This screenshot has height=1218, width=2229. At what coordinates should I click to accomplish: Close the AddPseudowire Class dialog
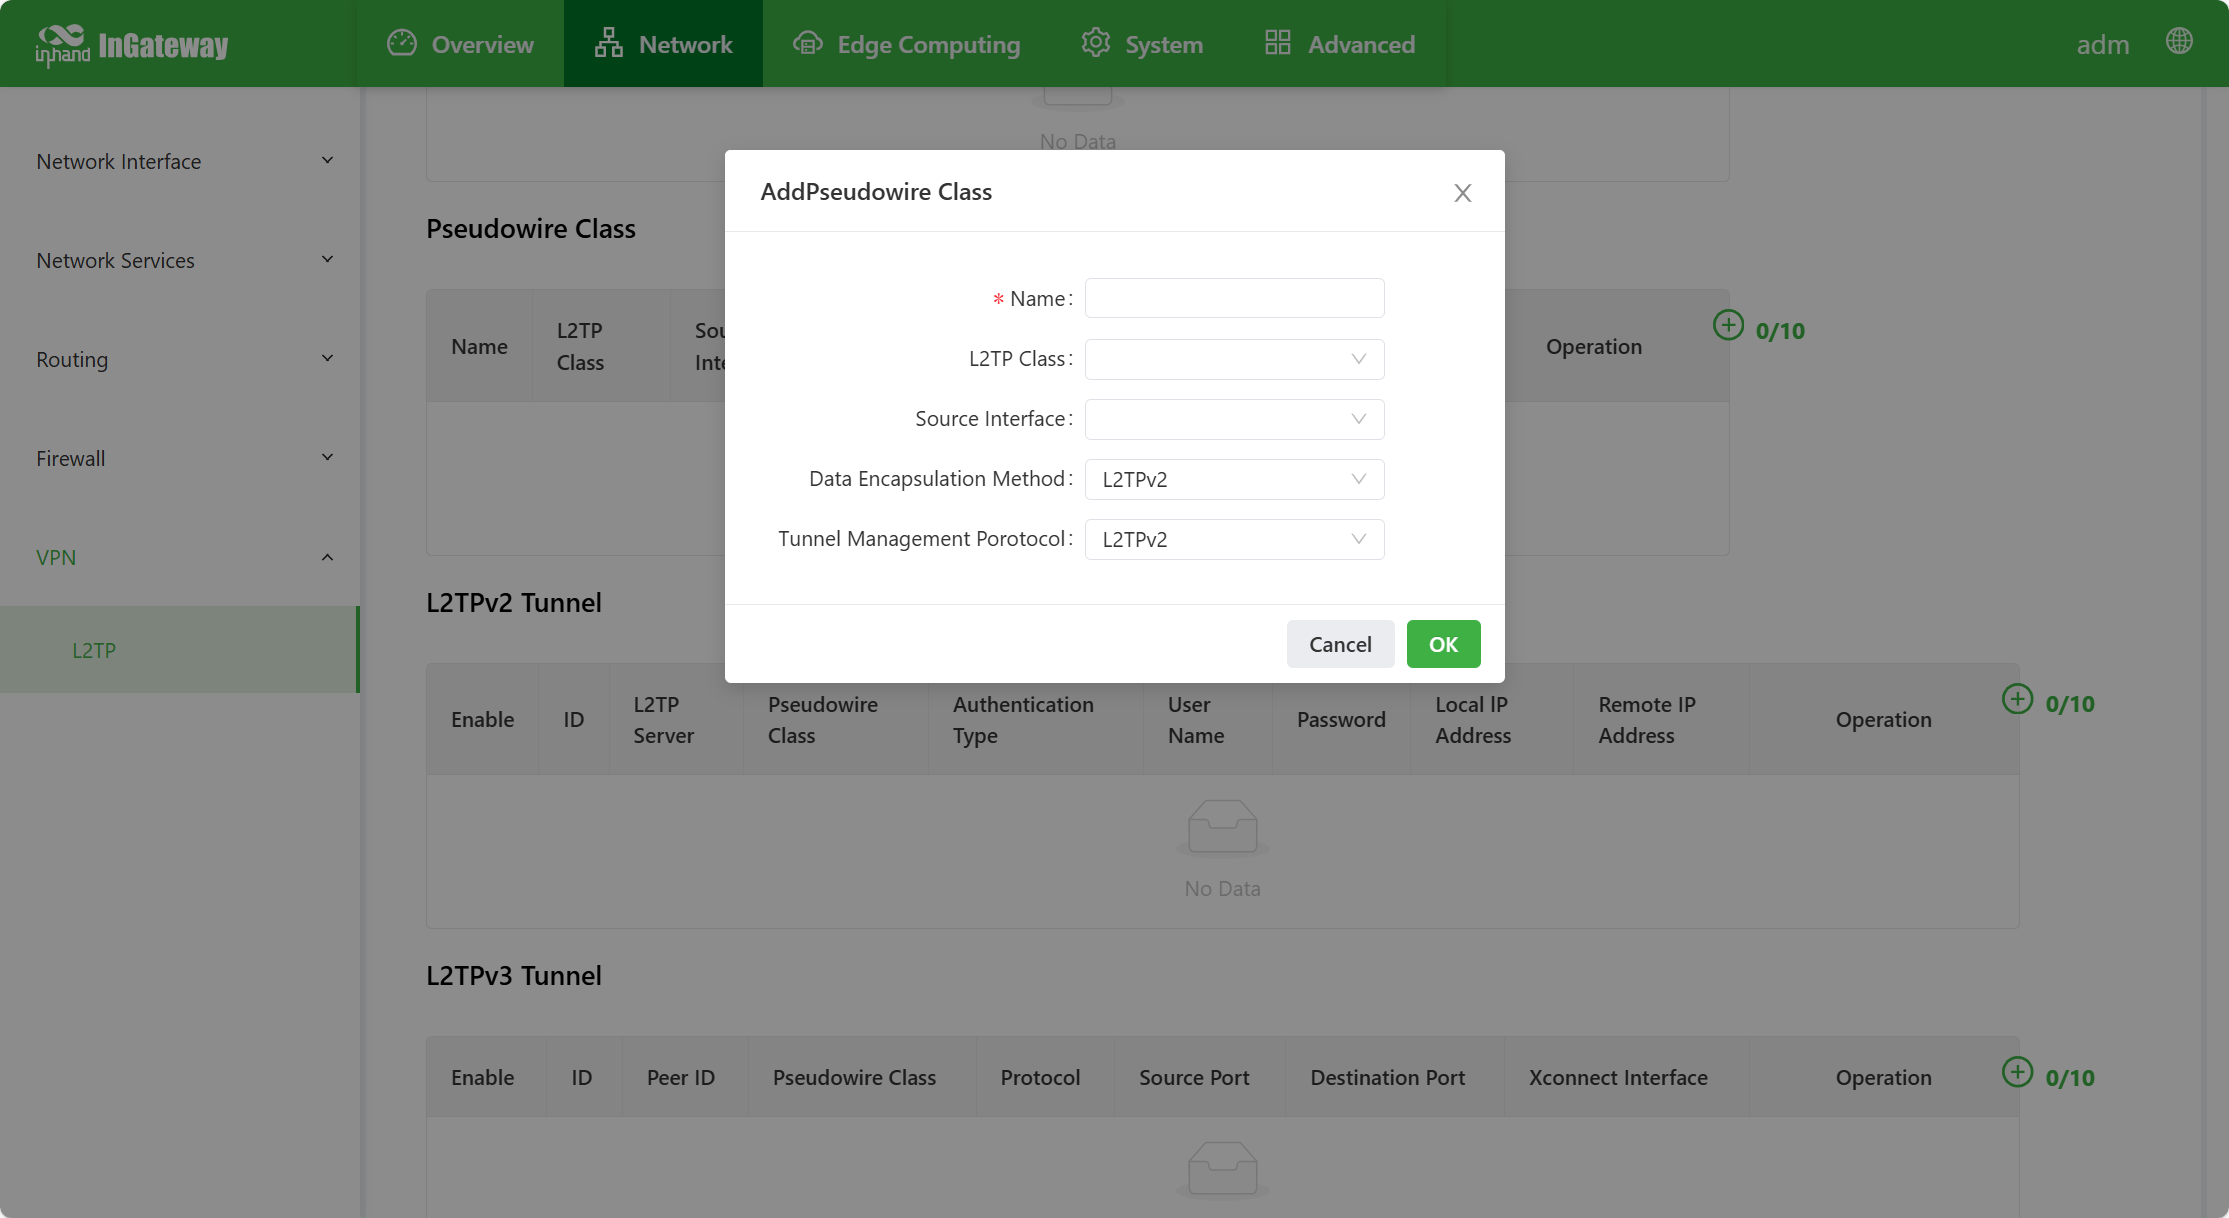(x=1462, y=193)
